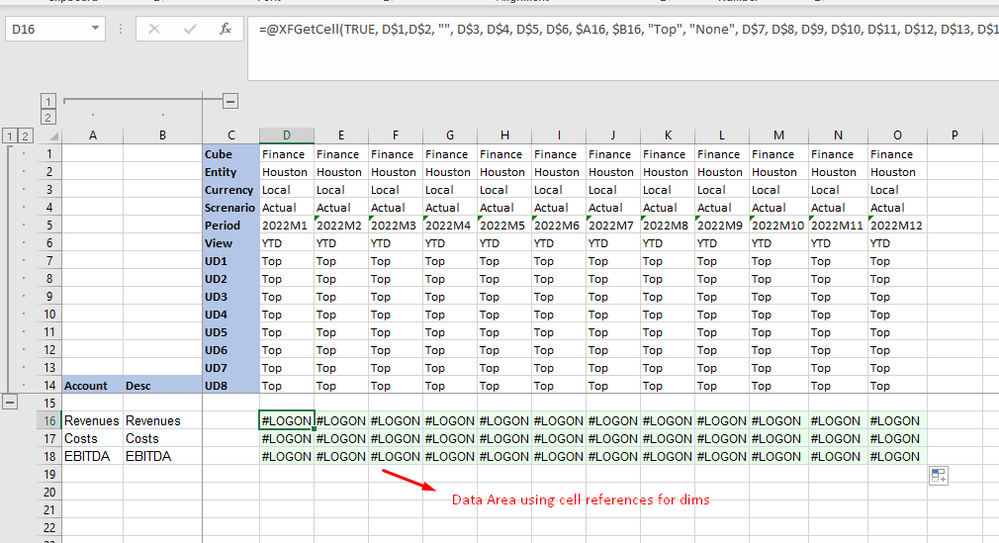Select column P header

(x=954, y=135)
